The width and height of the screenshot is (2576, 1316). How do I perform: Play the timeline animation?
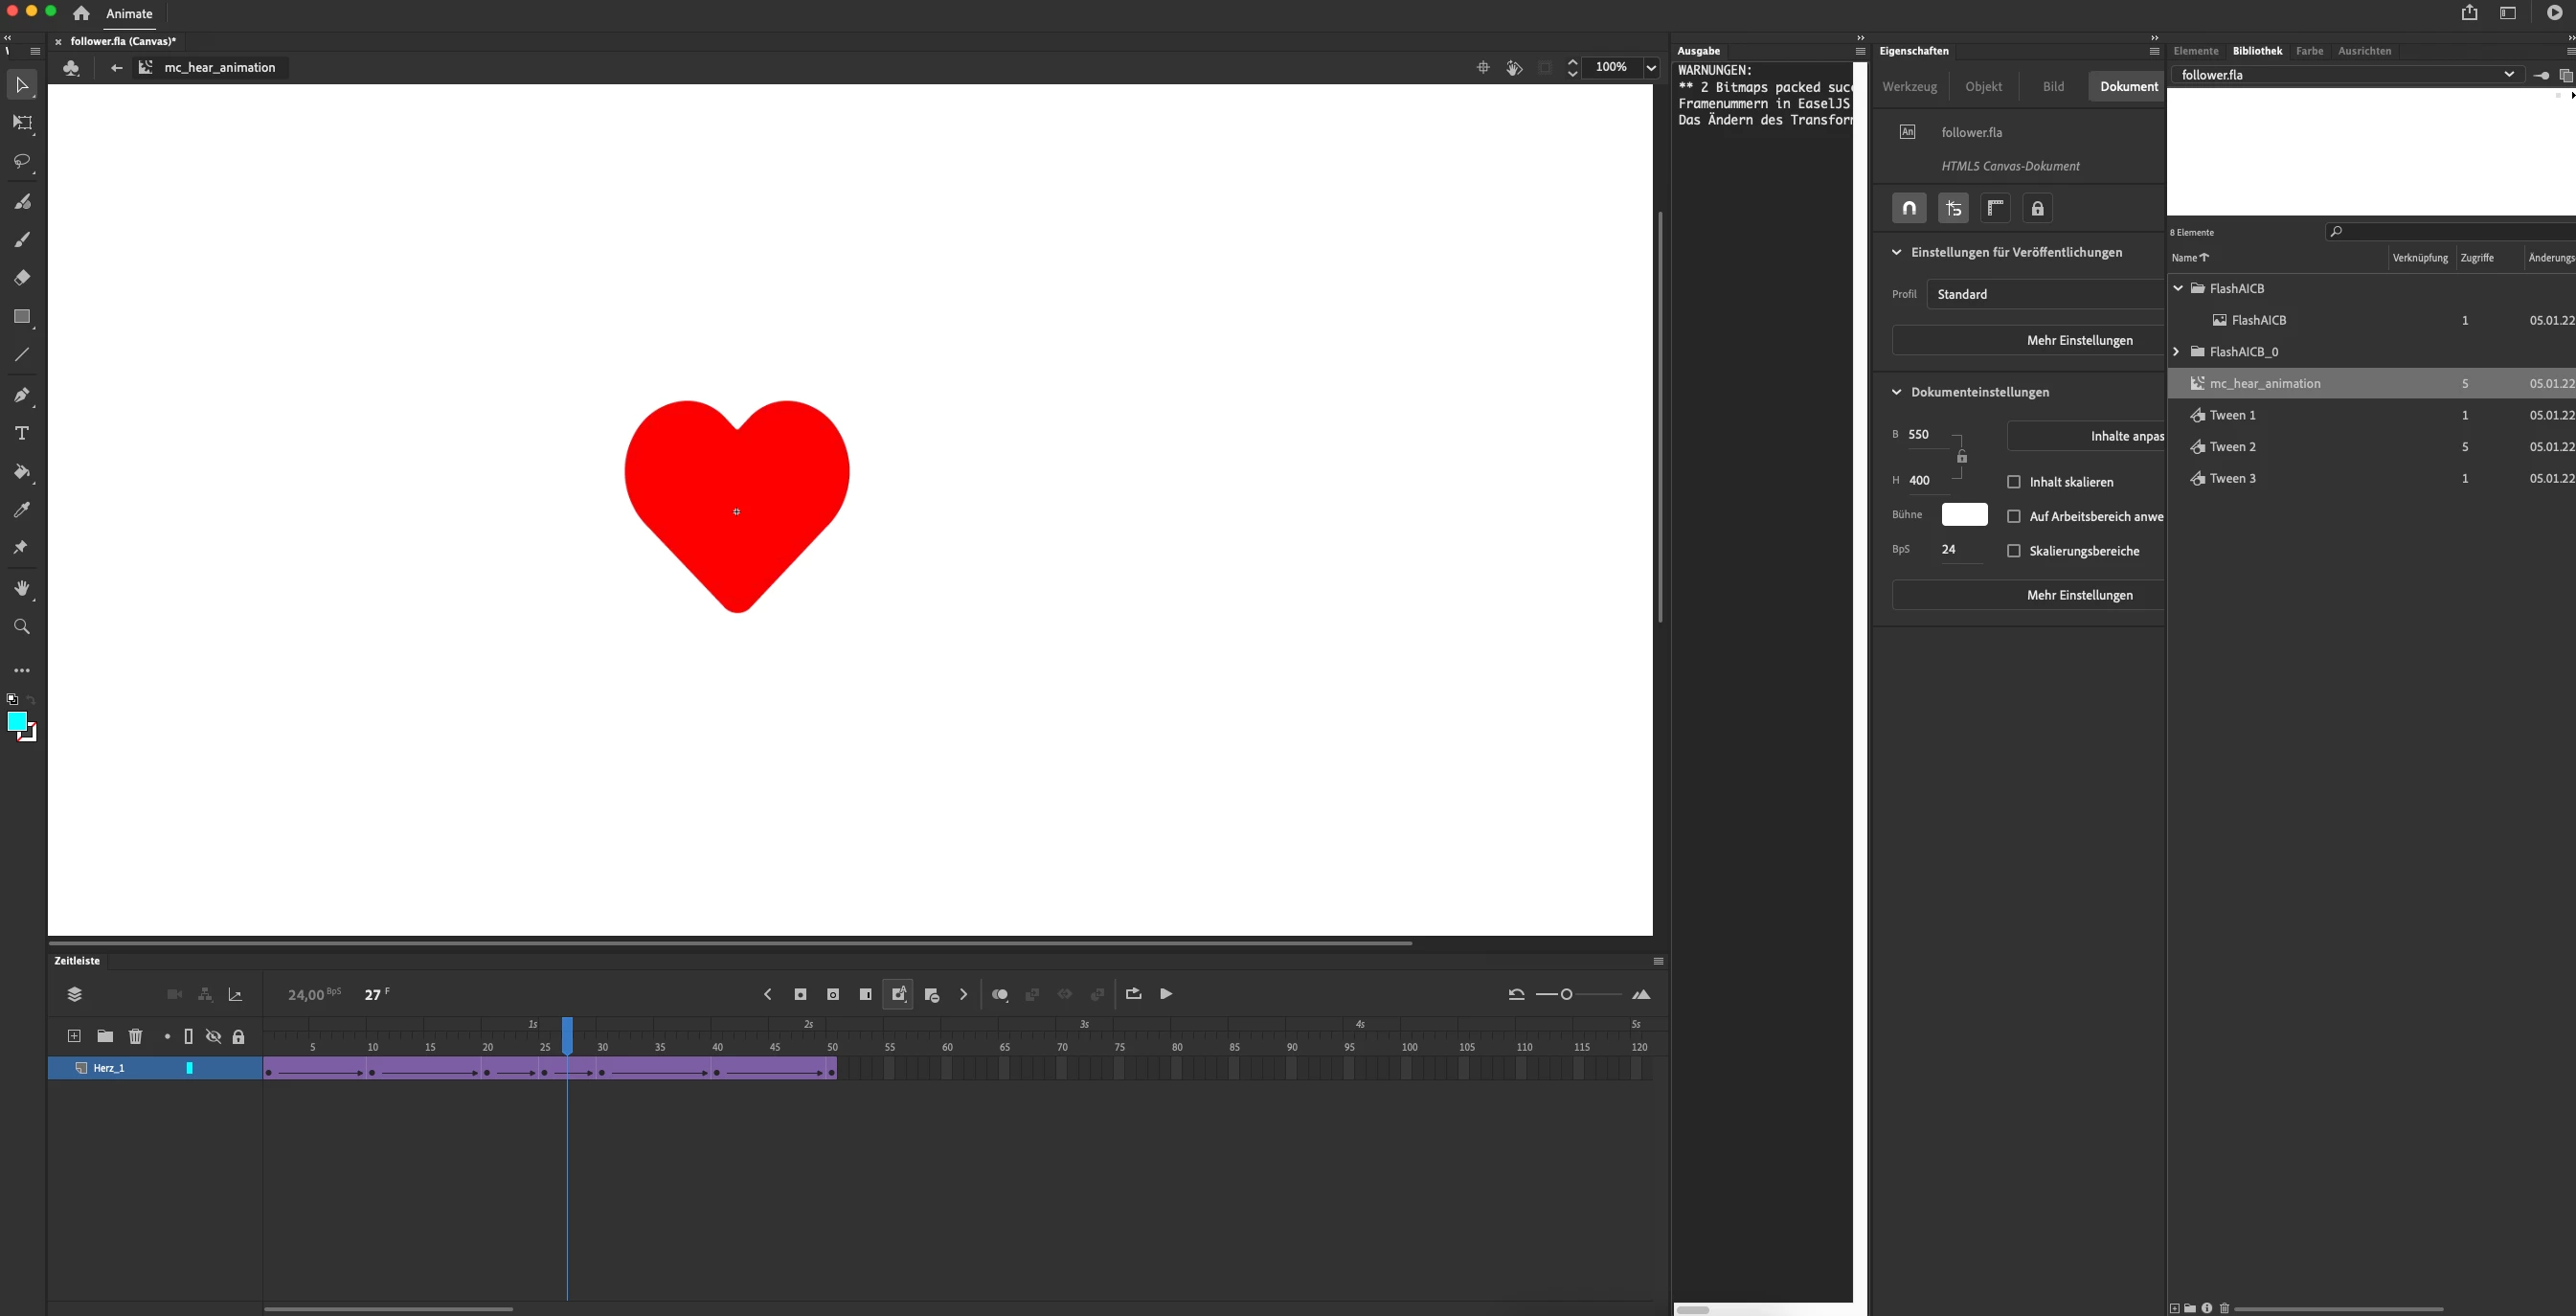click(1166, 994)
